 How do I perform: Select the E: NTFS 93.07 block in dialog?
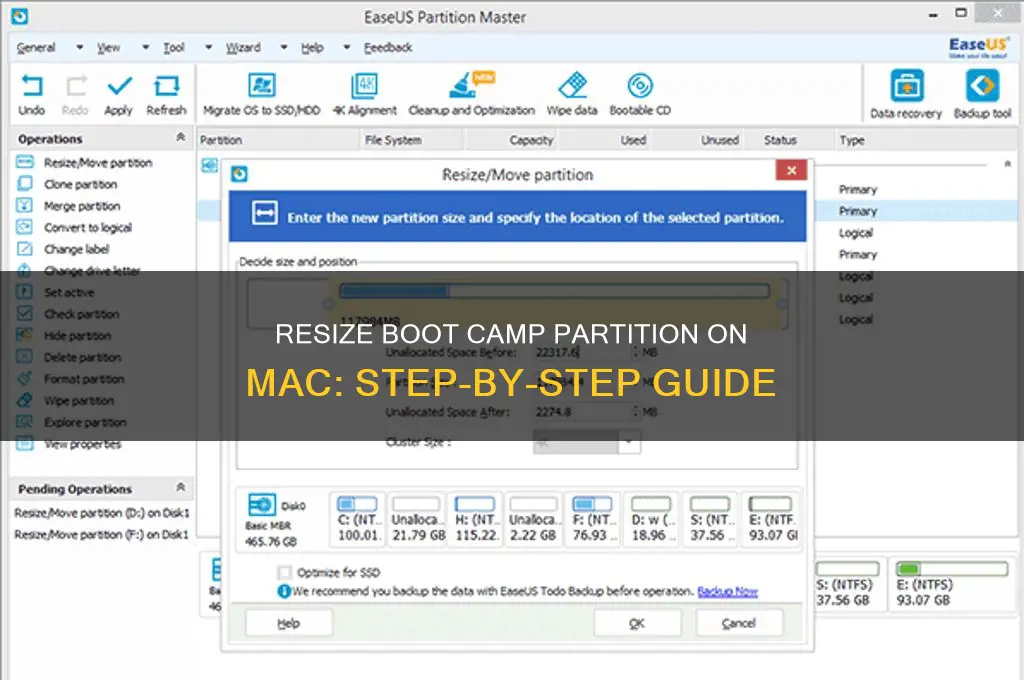[x=772, y=520]
